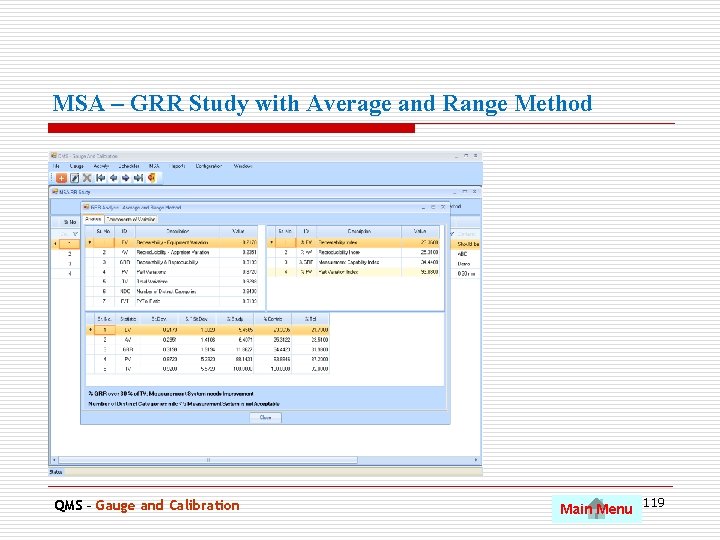This screenshot has height=540, width=720.
Task: Switch to the Components of Variation tab
Action: pos(131,219)
